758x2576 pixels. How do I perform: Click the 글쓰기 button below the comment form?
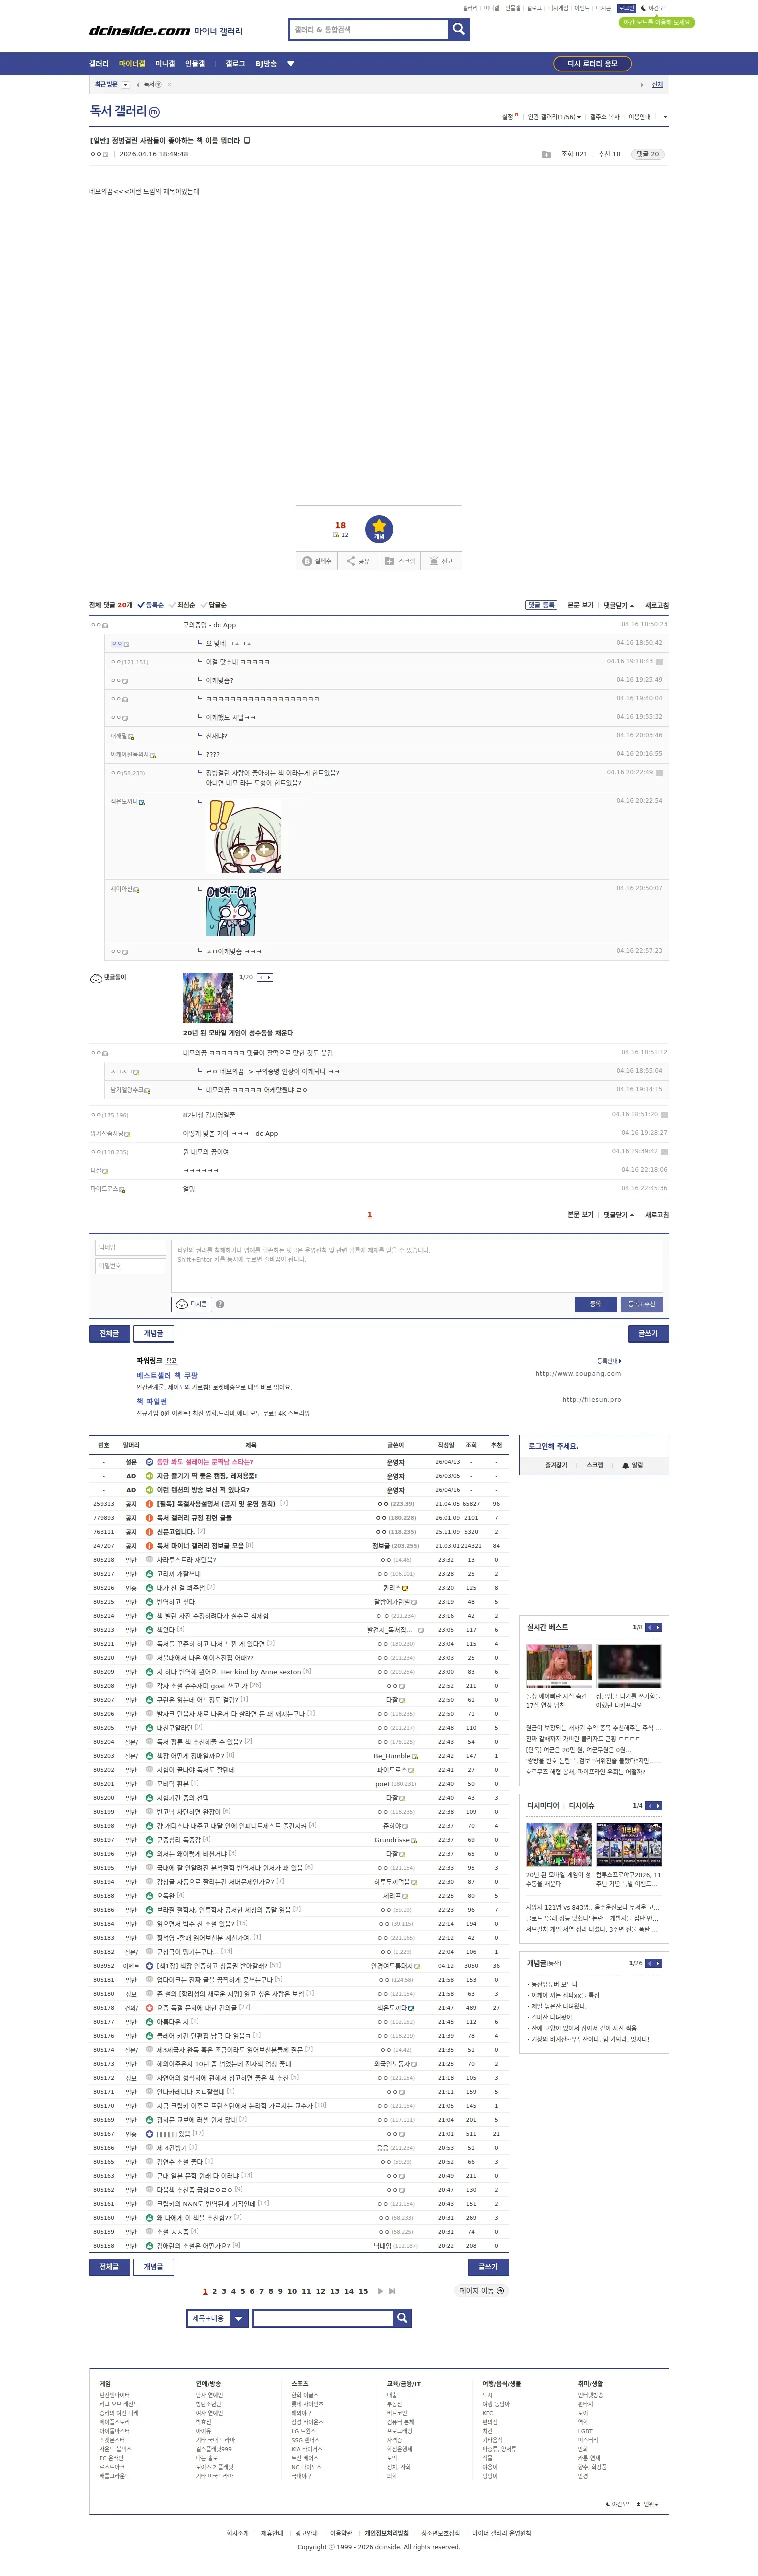click(648, 1333)
